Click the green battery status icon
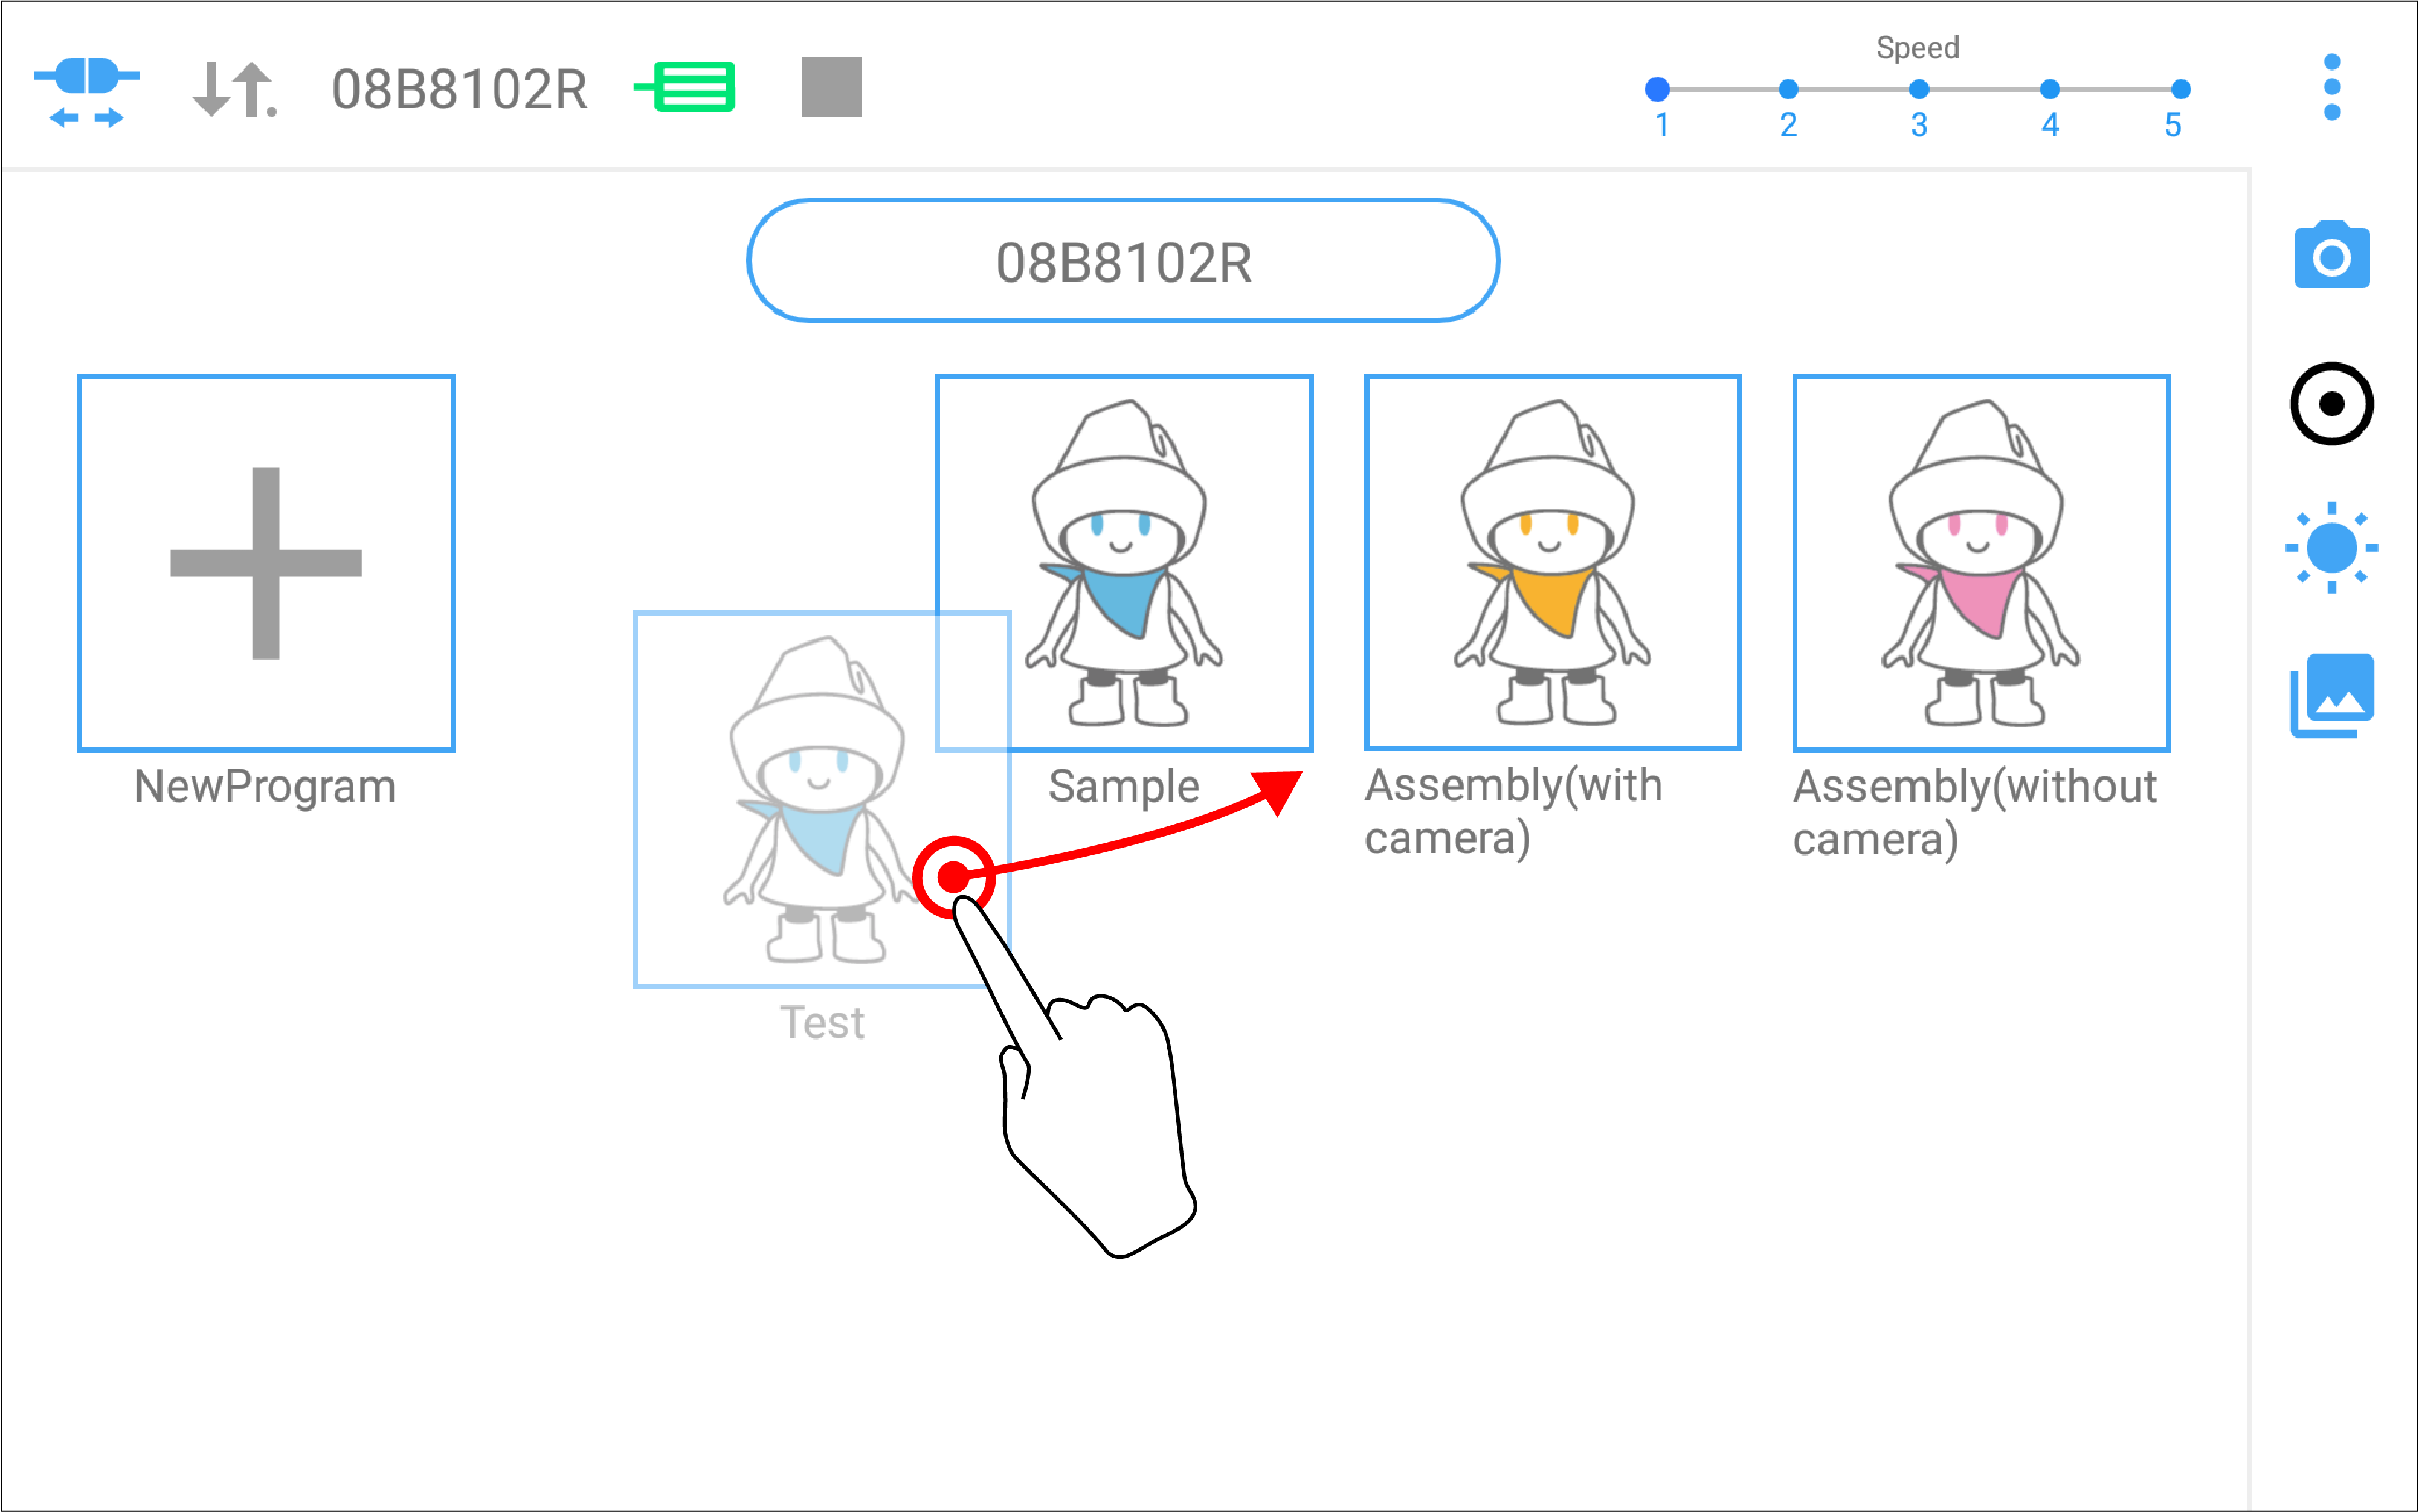 [686, 87]
